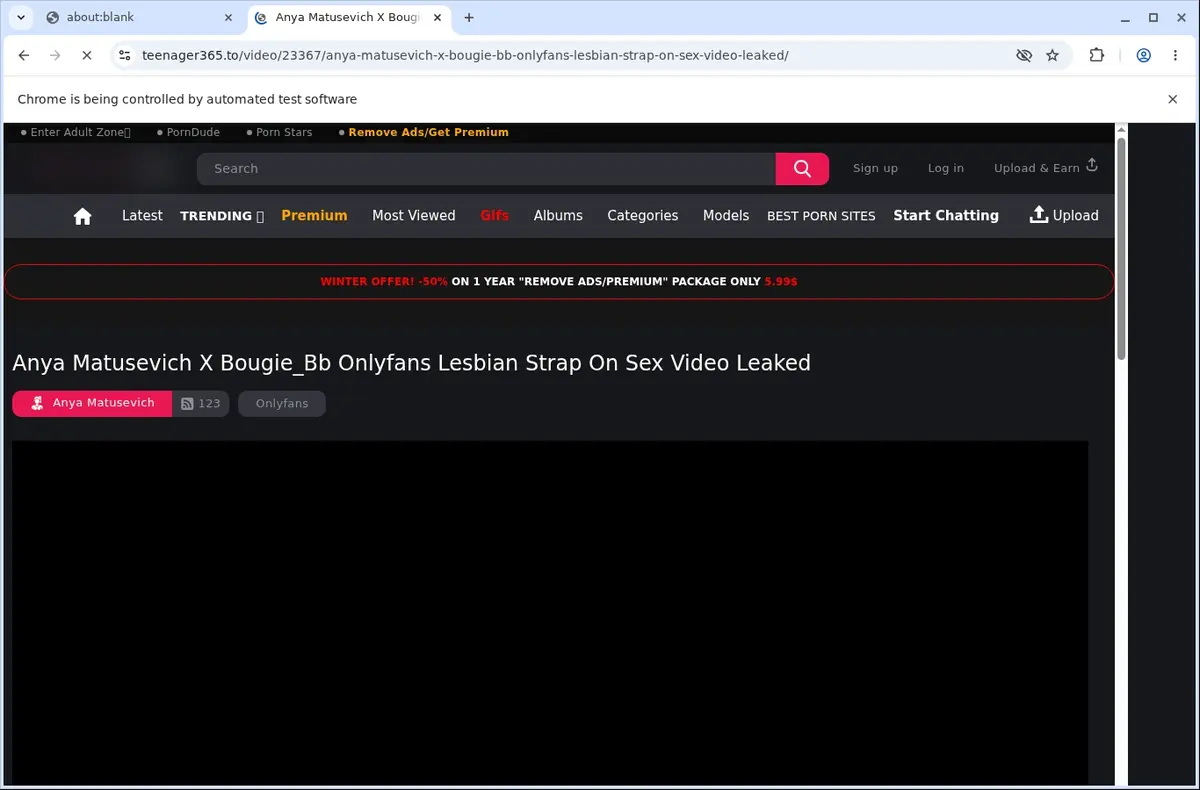Stop loading the page
The width and height of the screenshot is (1200, 790).
point(86,55)
